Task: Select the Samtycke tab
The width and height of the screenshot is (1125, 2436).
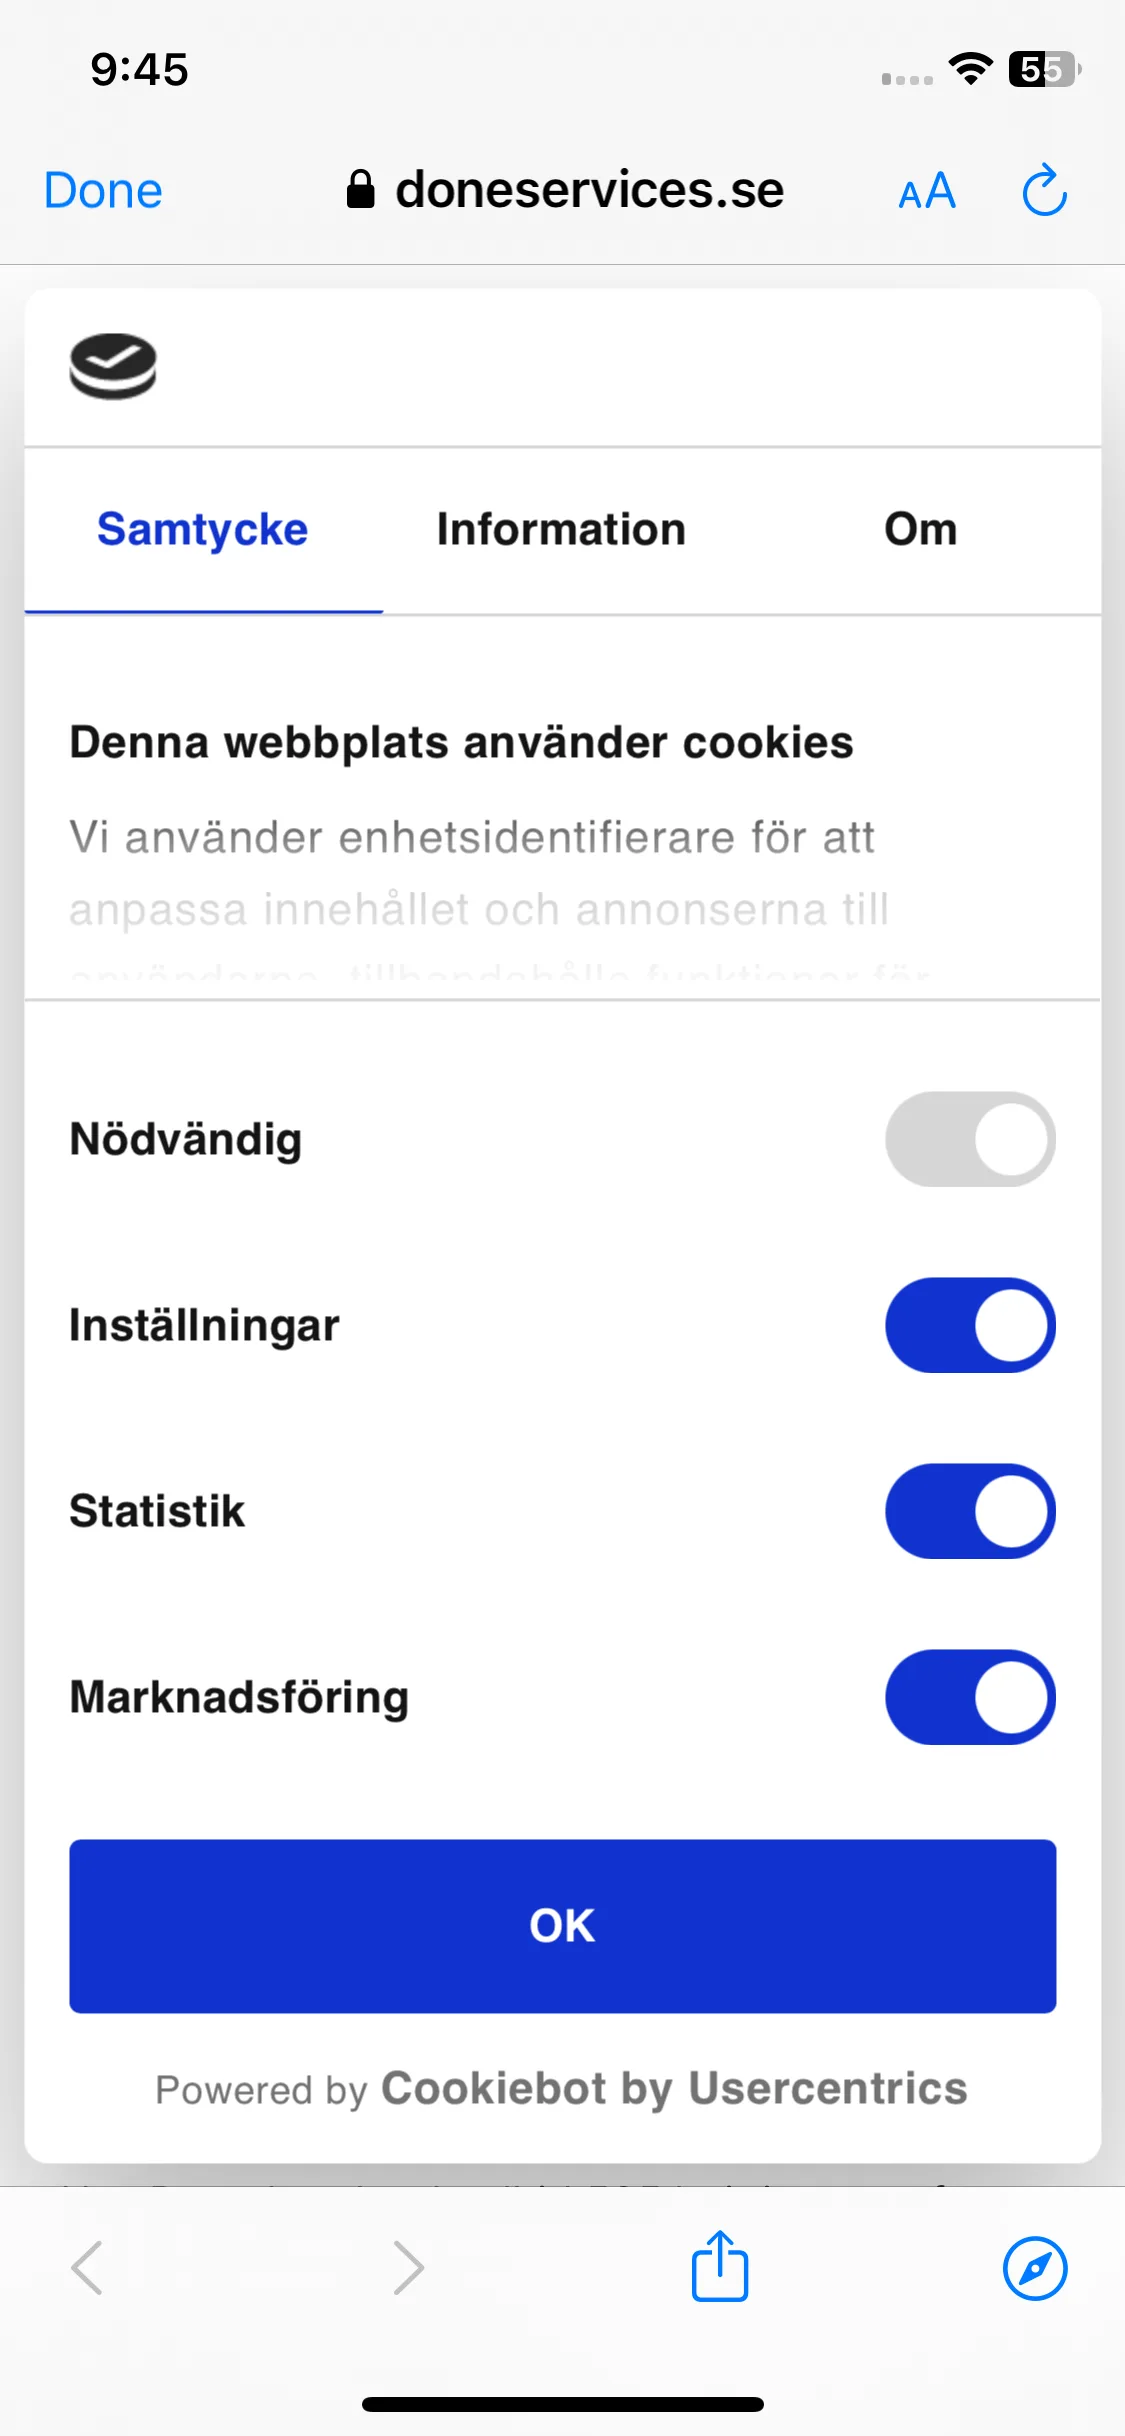Action: (203, 530)
